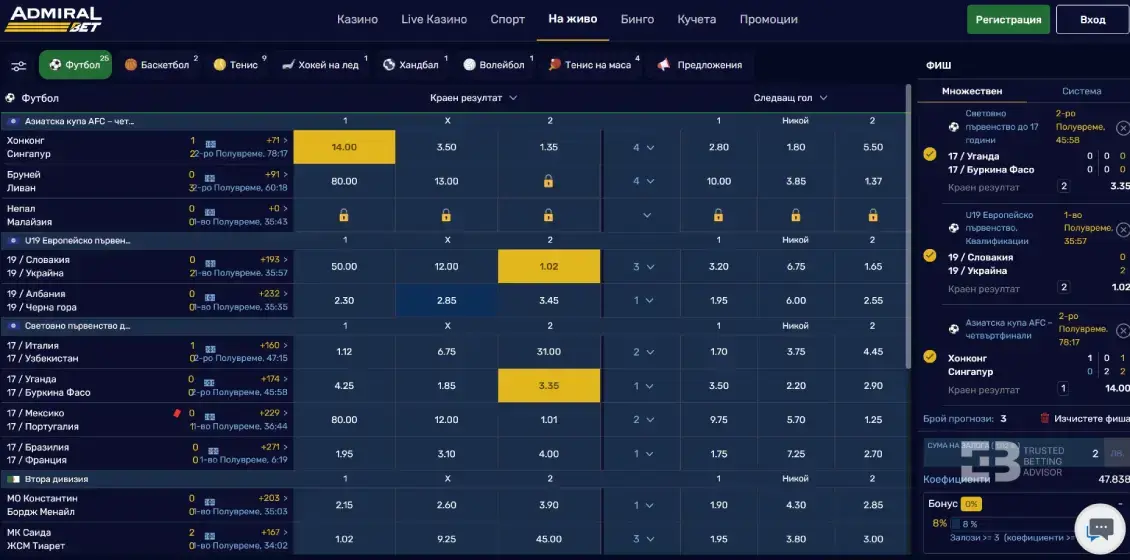Open the Предложения megaphone icon

(x=663, y=65)
